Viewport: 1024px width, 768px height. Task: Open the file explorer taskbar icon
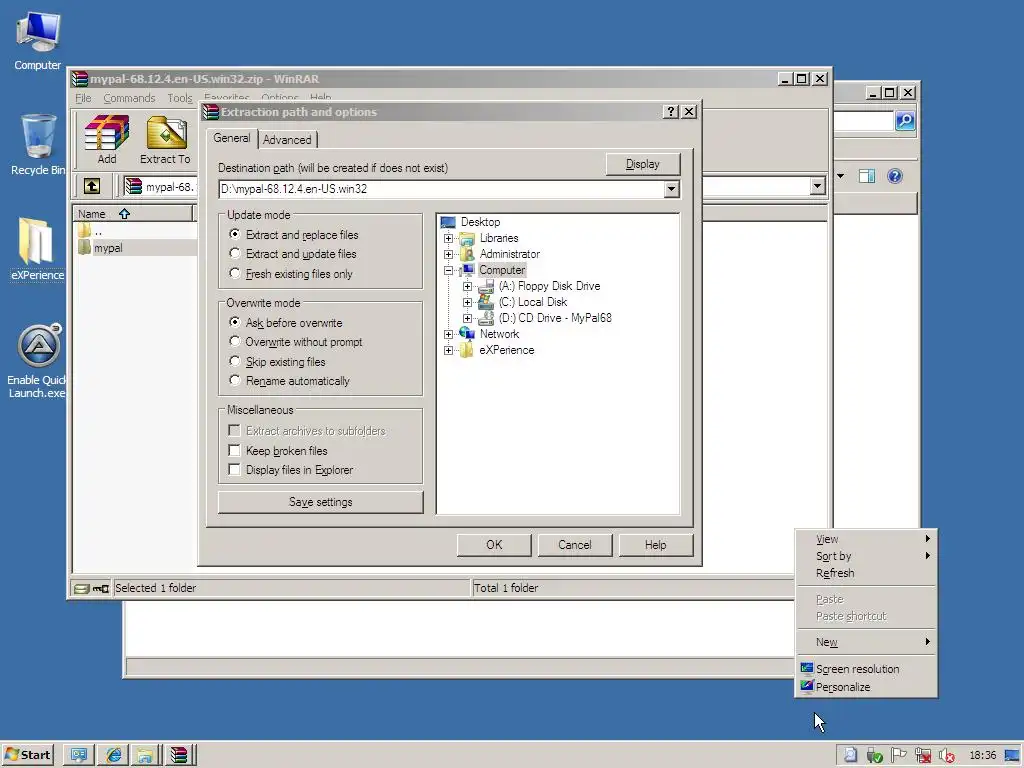pos(145,755)
